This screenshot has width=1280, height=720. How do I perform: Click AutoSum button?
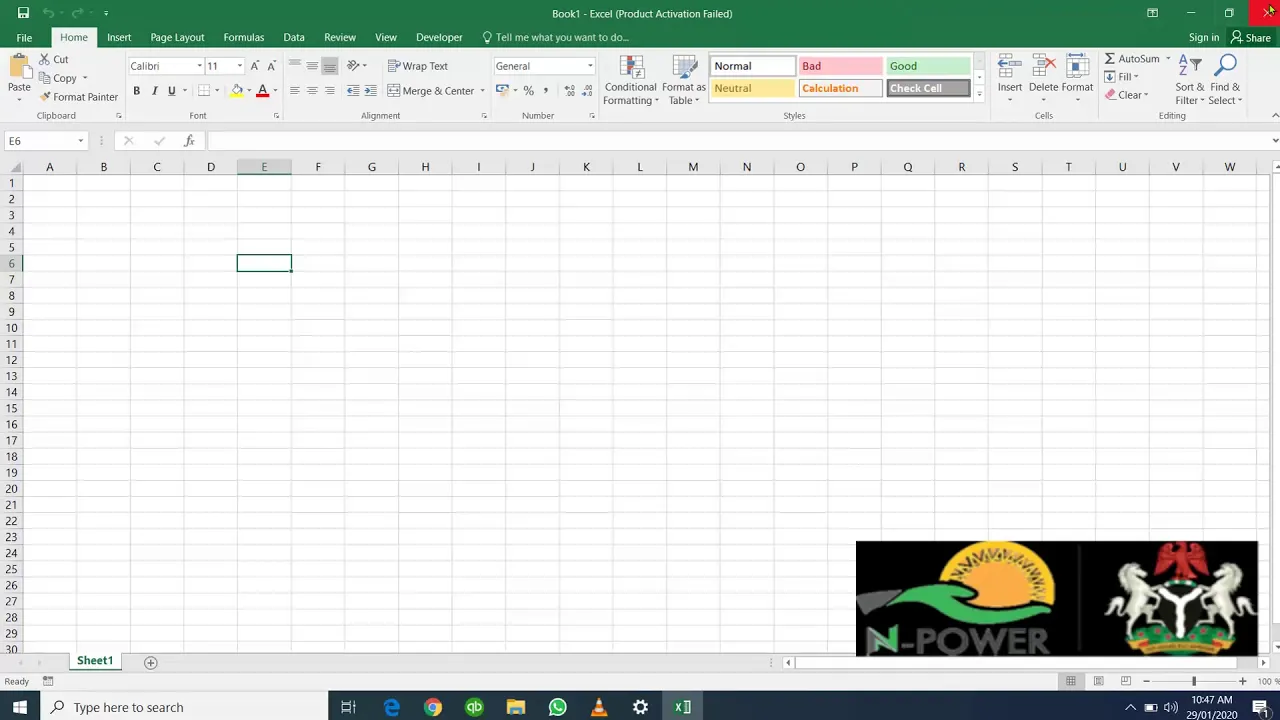point(1131,59)
